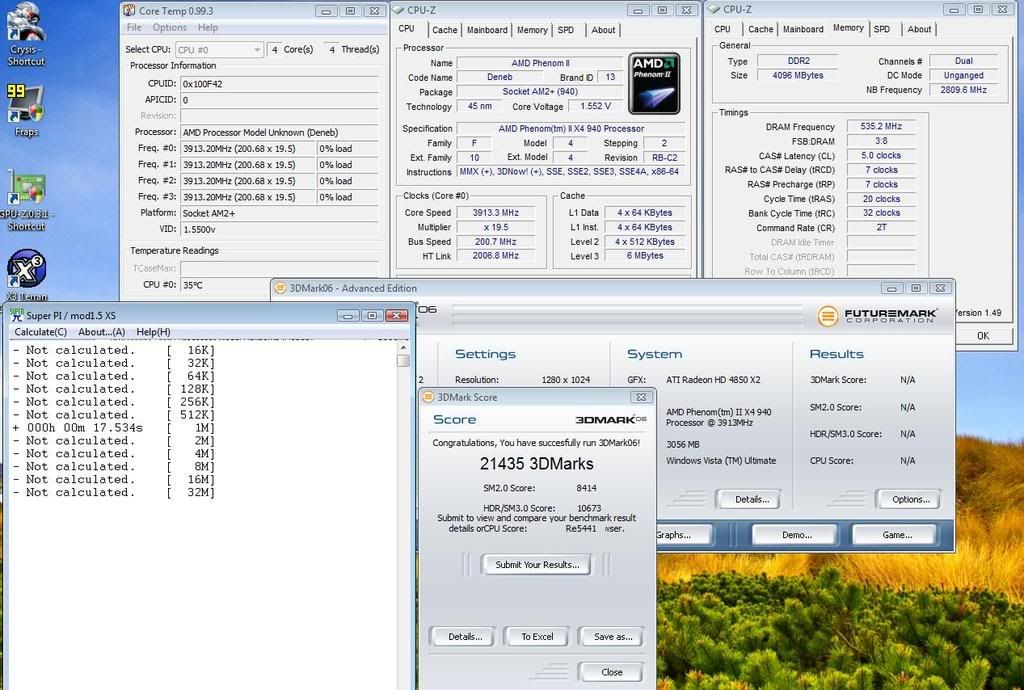Open the About...(A) menu in Super PI
Viewport: 1024px width, 690px height.
click(102, 332)
